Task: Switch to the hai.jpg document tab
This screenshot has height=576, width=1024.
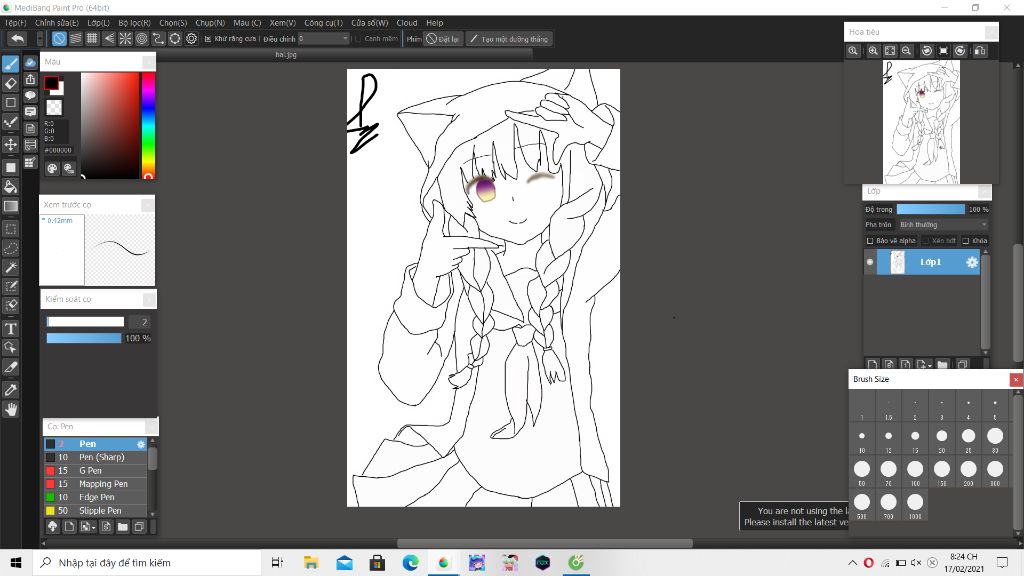Action: [x=286, y=54]
